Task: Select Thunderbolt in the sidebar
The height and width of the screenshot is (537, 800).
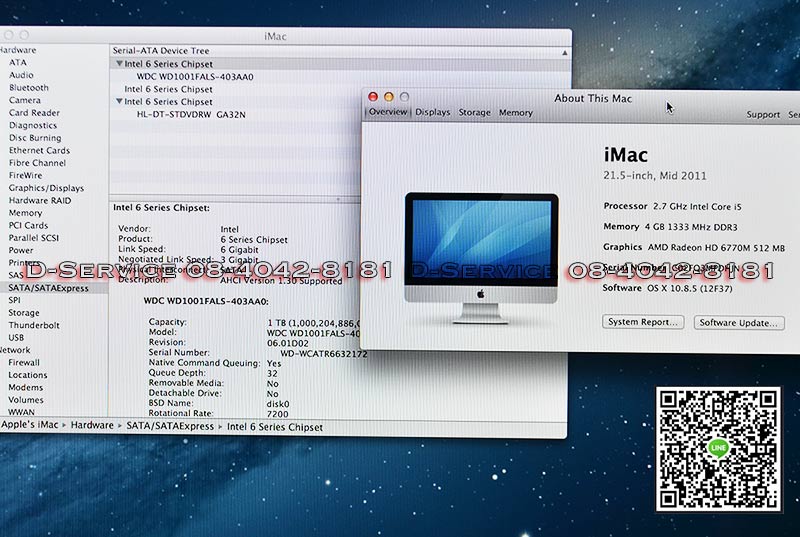Action: pos(34,325)
